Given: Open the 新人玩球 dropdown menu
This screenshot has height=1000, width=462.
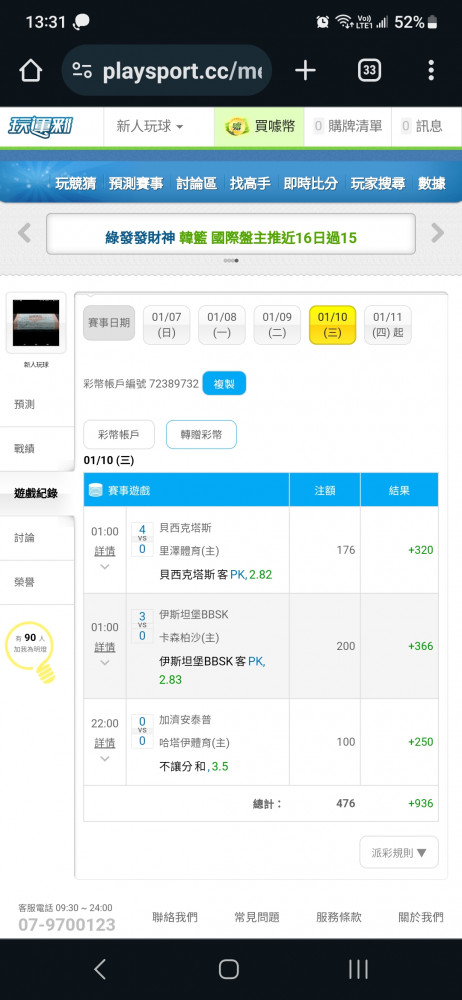Looking at the screenshot, I should (149, 126).
